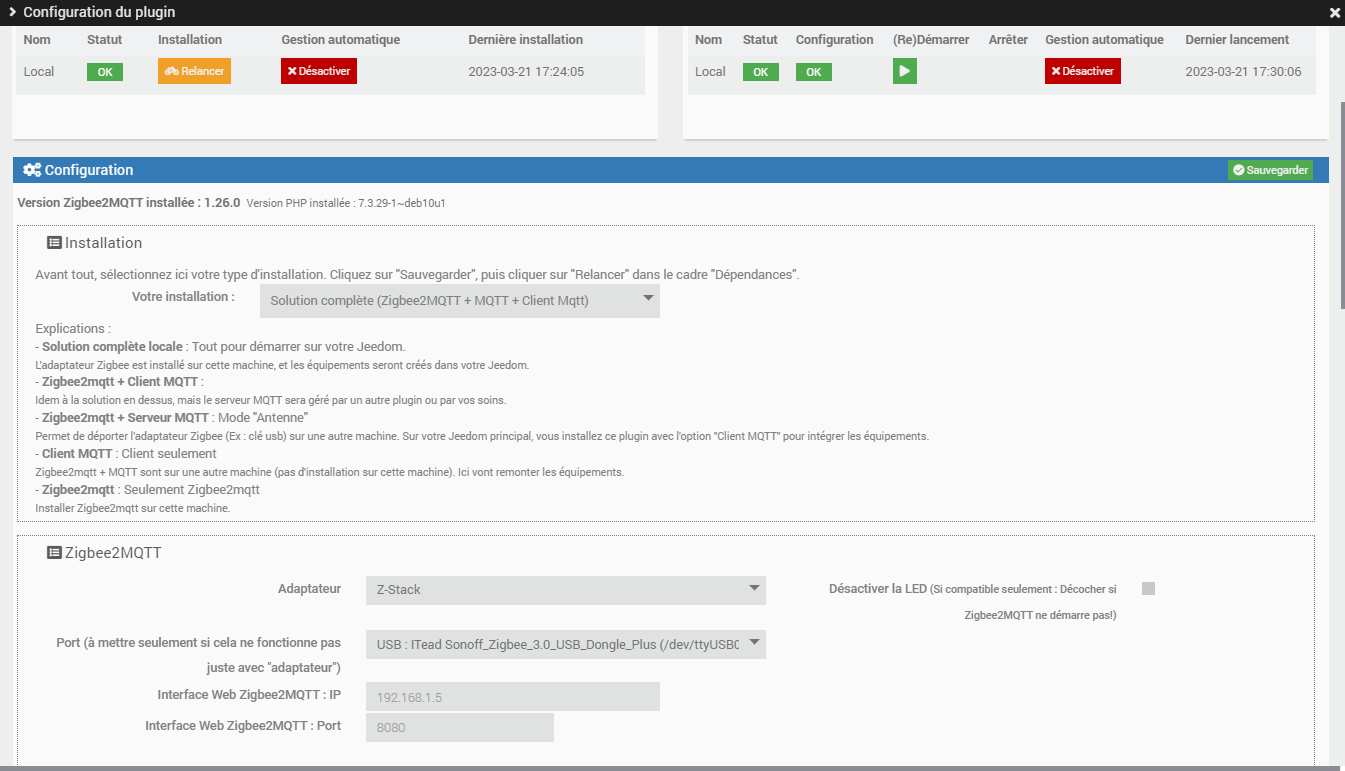
Task: Click the OK status badge for dependencies
Action: coord(105,72)
